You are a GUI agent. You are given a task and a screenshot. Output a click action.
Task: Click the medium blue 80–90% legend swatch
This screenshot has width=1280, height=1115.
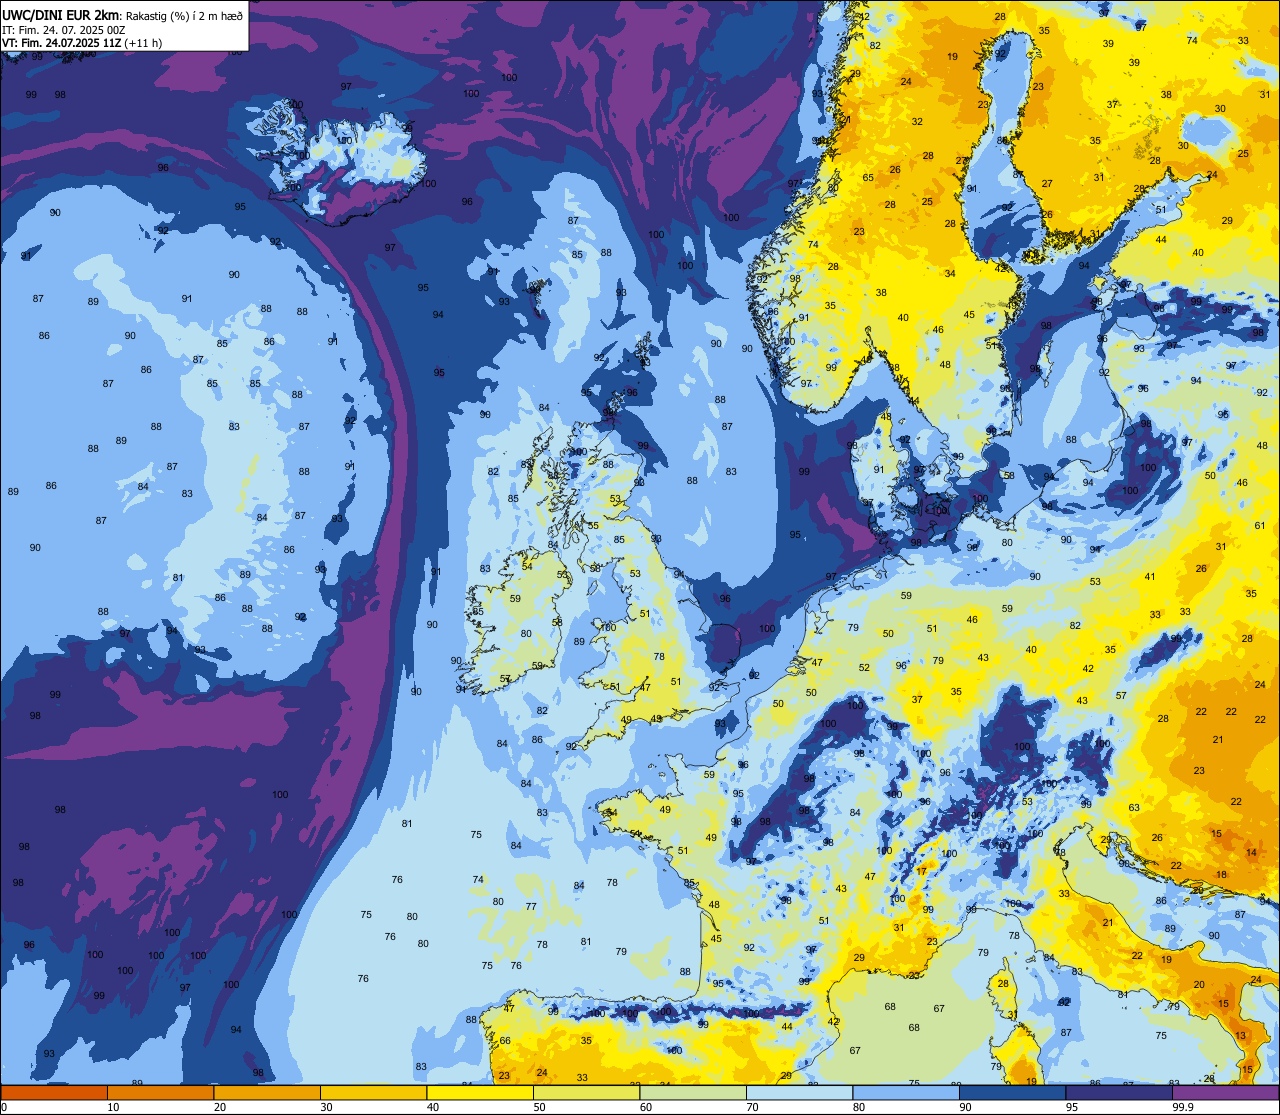pyautogui.click(x=906, y=1092)
